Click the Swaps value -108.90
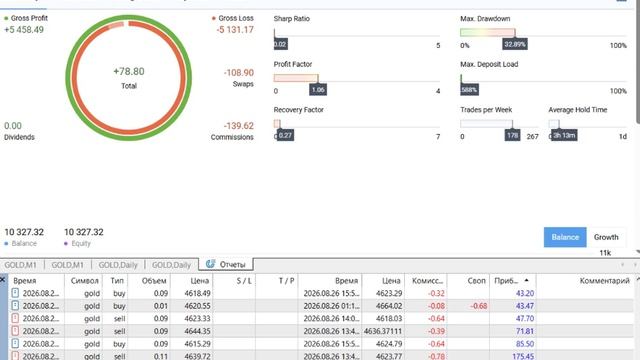640x360 pixels. (239, 73)
